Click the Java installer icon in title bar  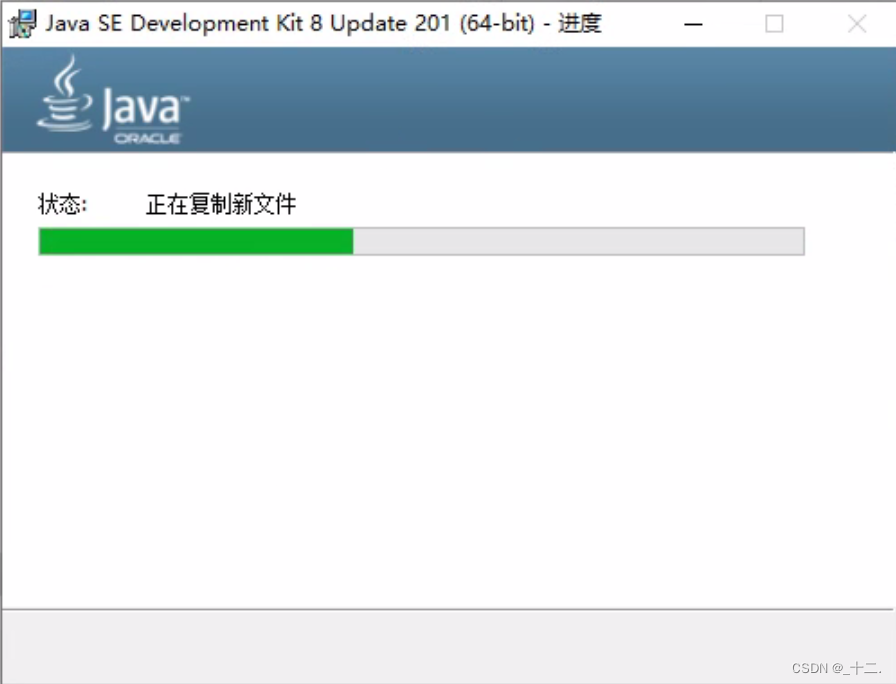coord(22,24)
